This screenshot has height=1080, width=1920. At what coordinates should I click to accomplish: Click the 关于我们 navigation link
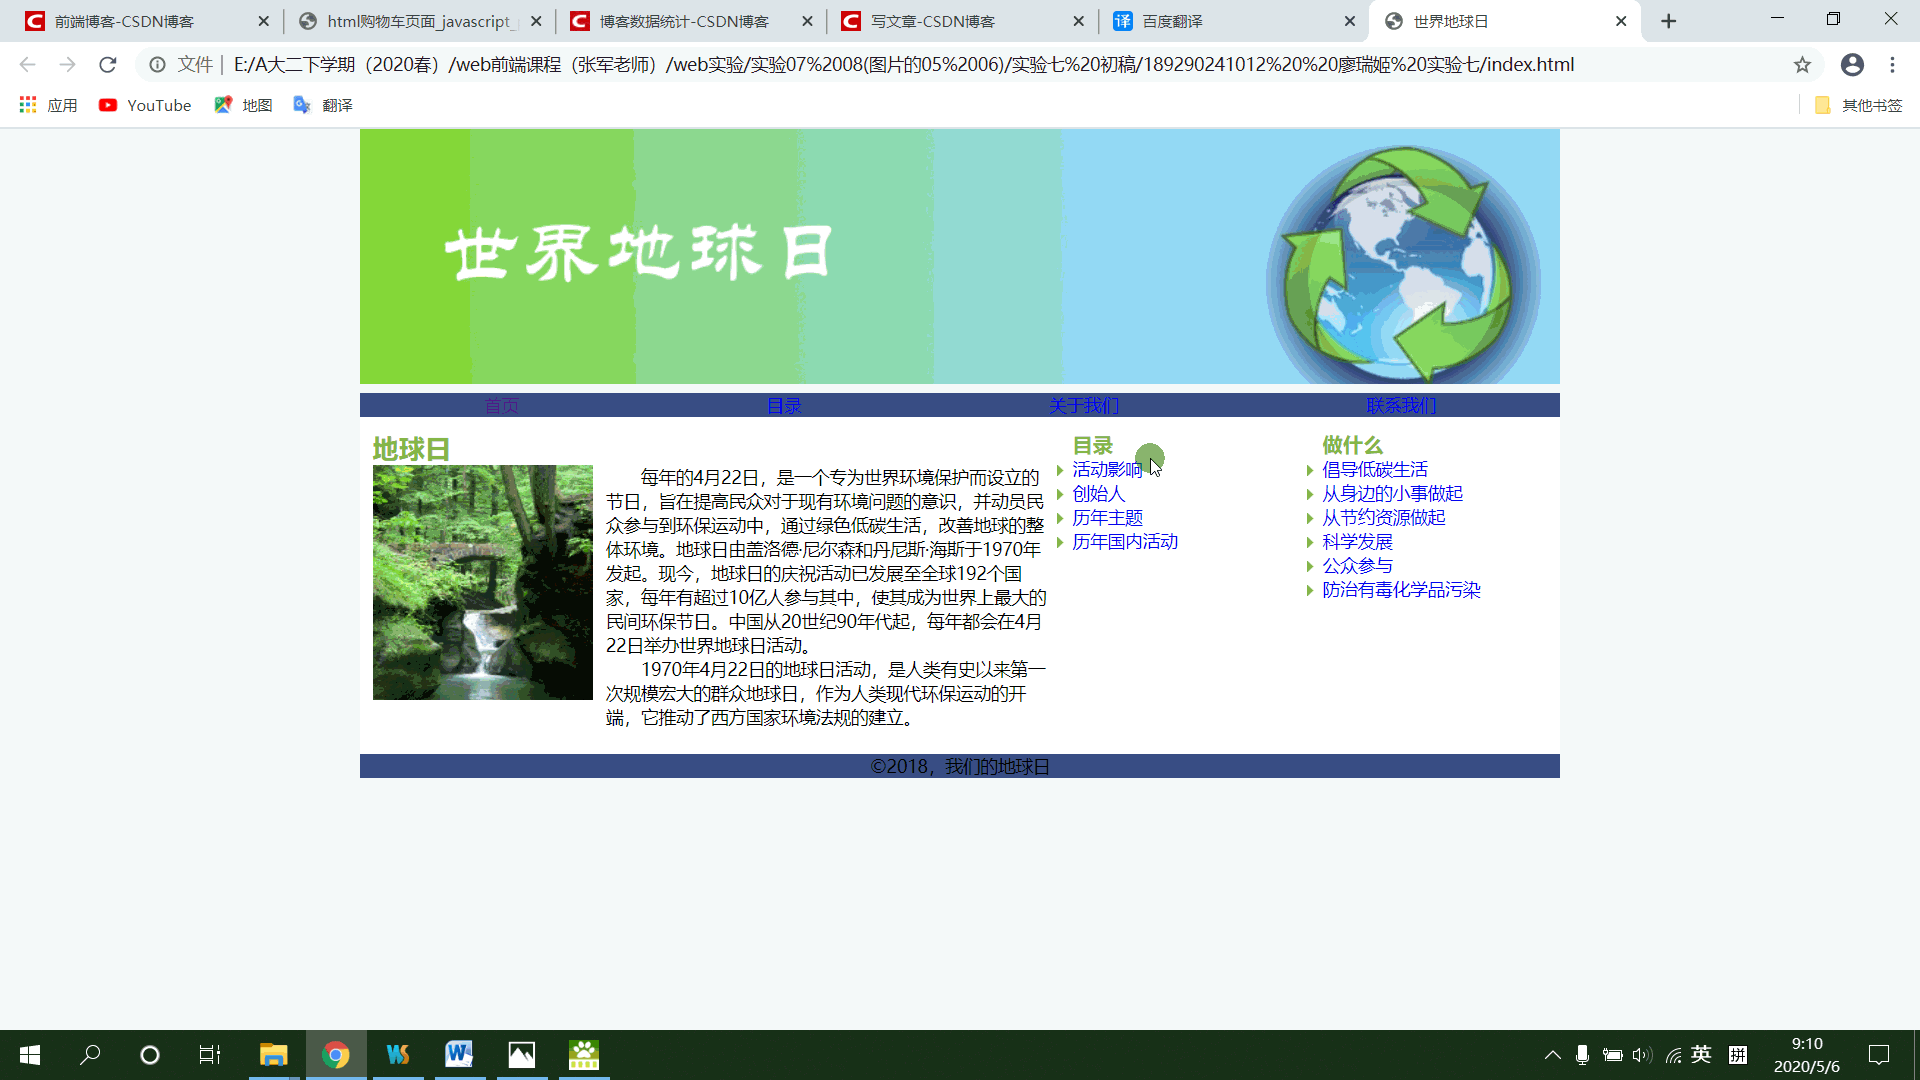1084,405
